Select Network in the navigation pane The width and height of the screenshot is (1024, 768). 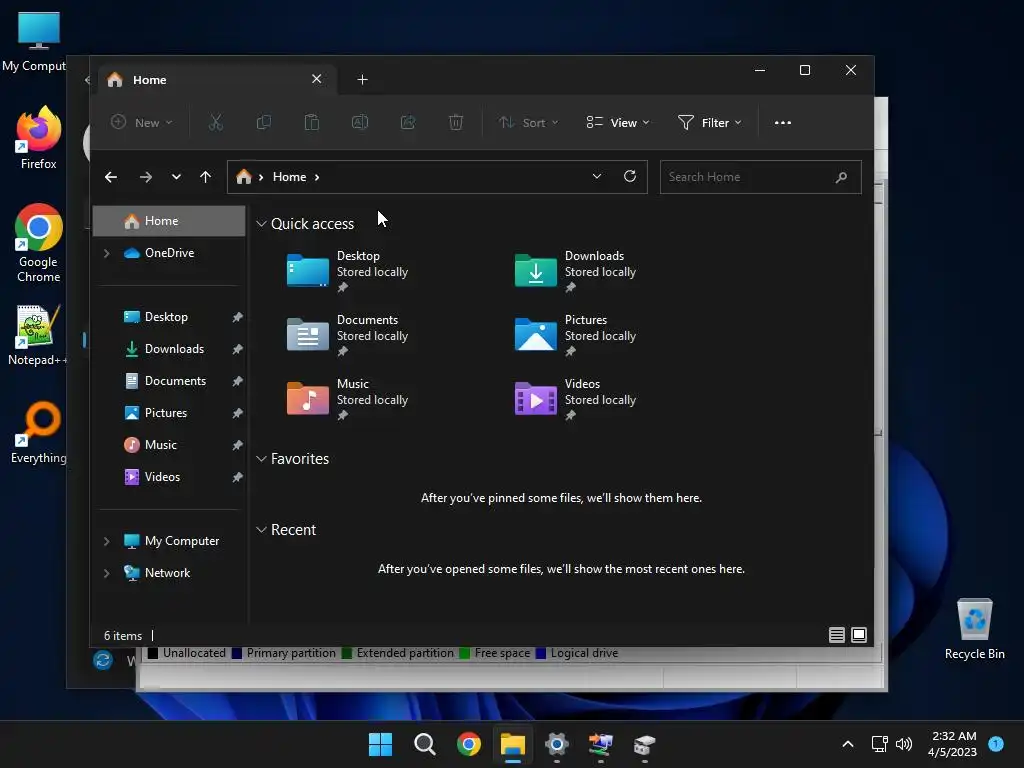click(x=167, y=573)
